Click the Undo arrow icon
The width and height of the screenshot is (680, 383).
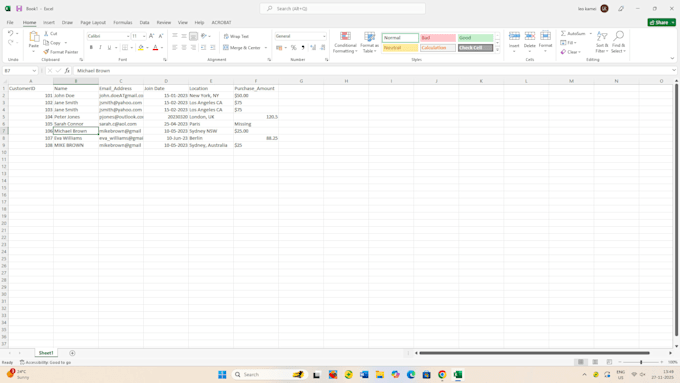(10, 33)
